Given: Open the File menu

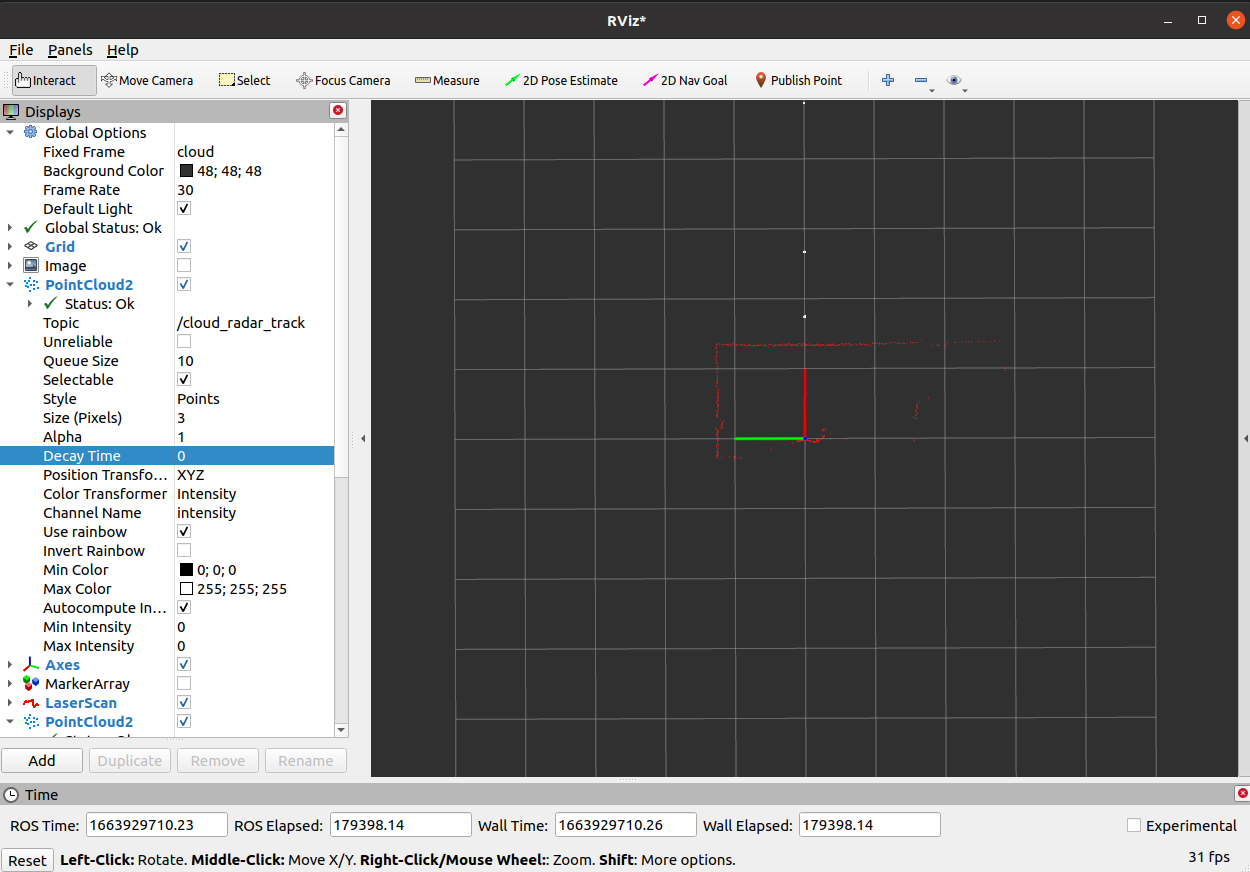Looking at the screenshot, I should 20,50.
